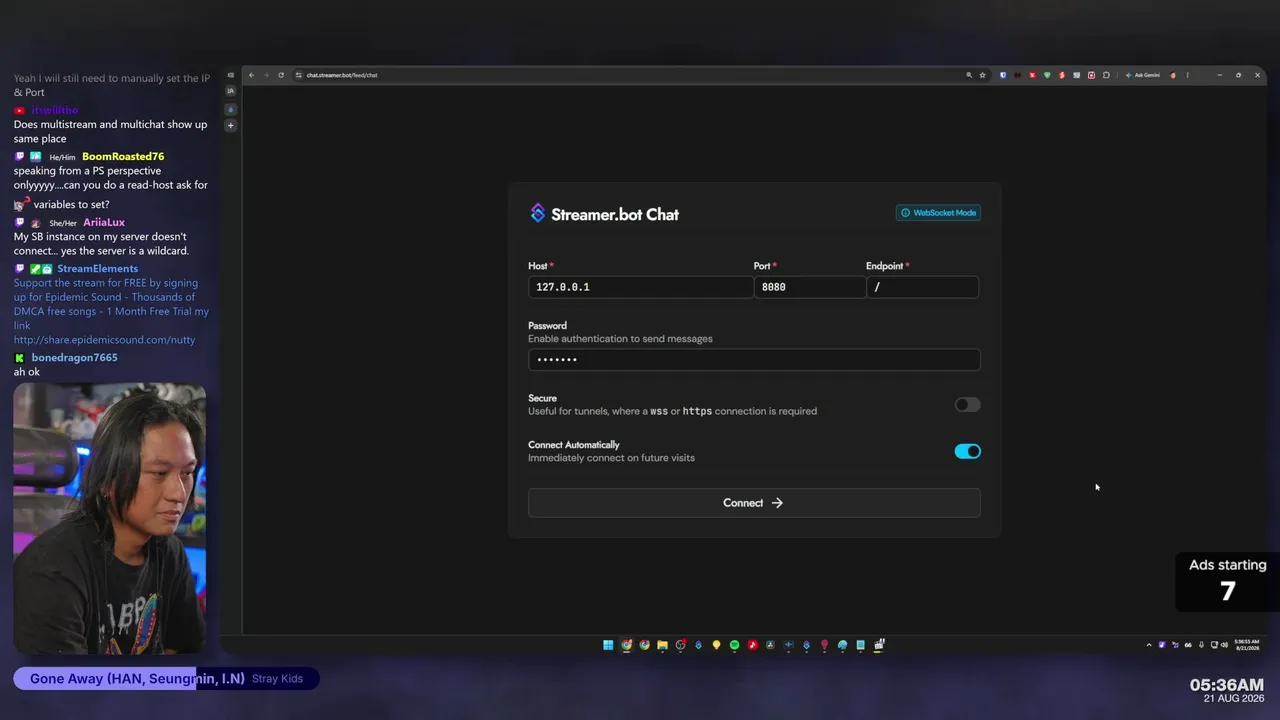The width and height of the screenshot is (1280, 720).
Task: Select the Password input field
Action: pyautogui.click(x=754, y=360)
